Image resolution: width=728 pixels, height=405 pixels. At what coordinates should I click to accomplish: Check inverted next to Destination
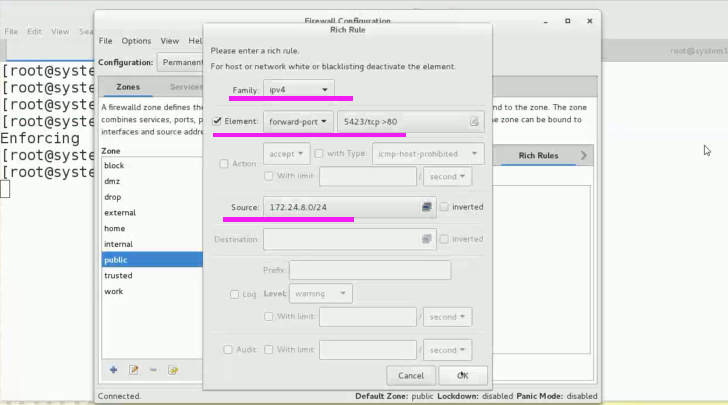tap(444, 239)
